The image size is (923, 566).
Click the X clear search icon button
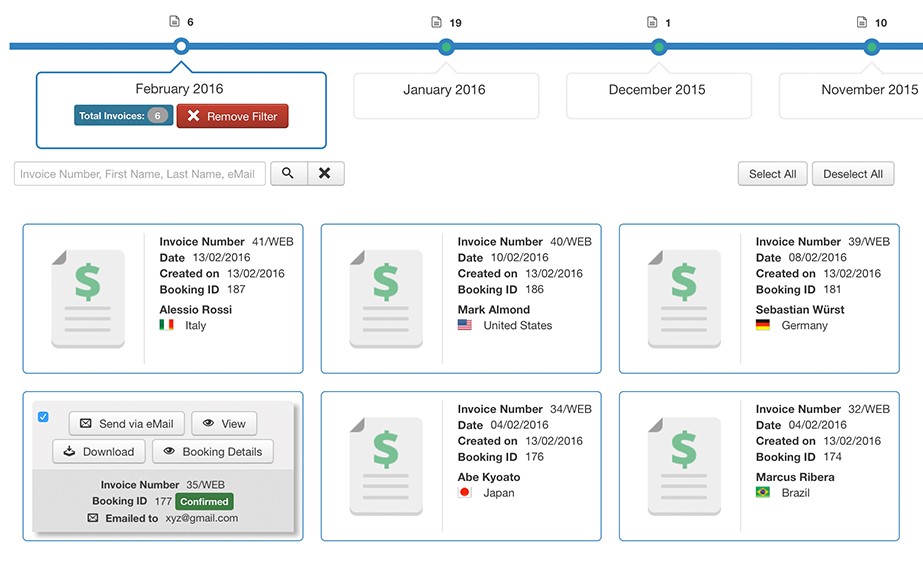325,173
